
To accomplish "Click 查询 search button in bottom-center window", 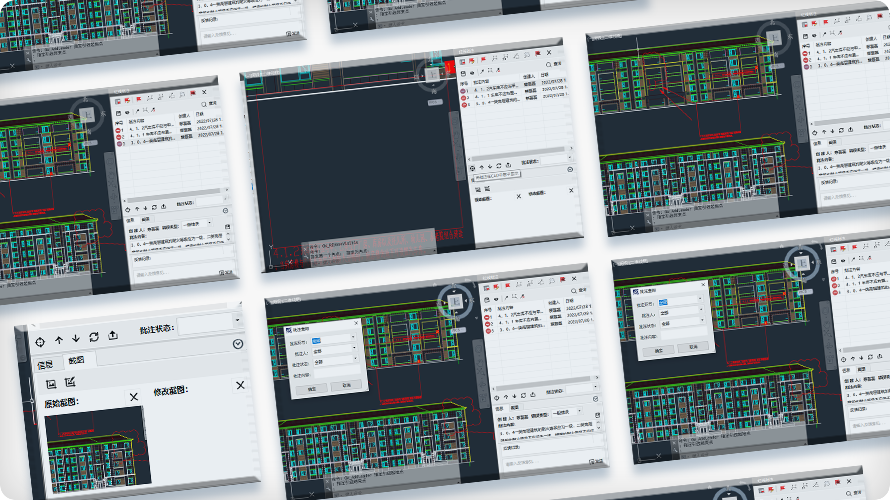I will [578, 291].
